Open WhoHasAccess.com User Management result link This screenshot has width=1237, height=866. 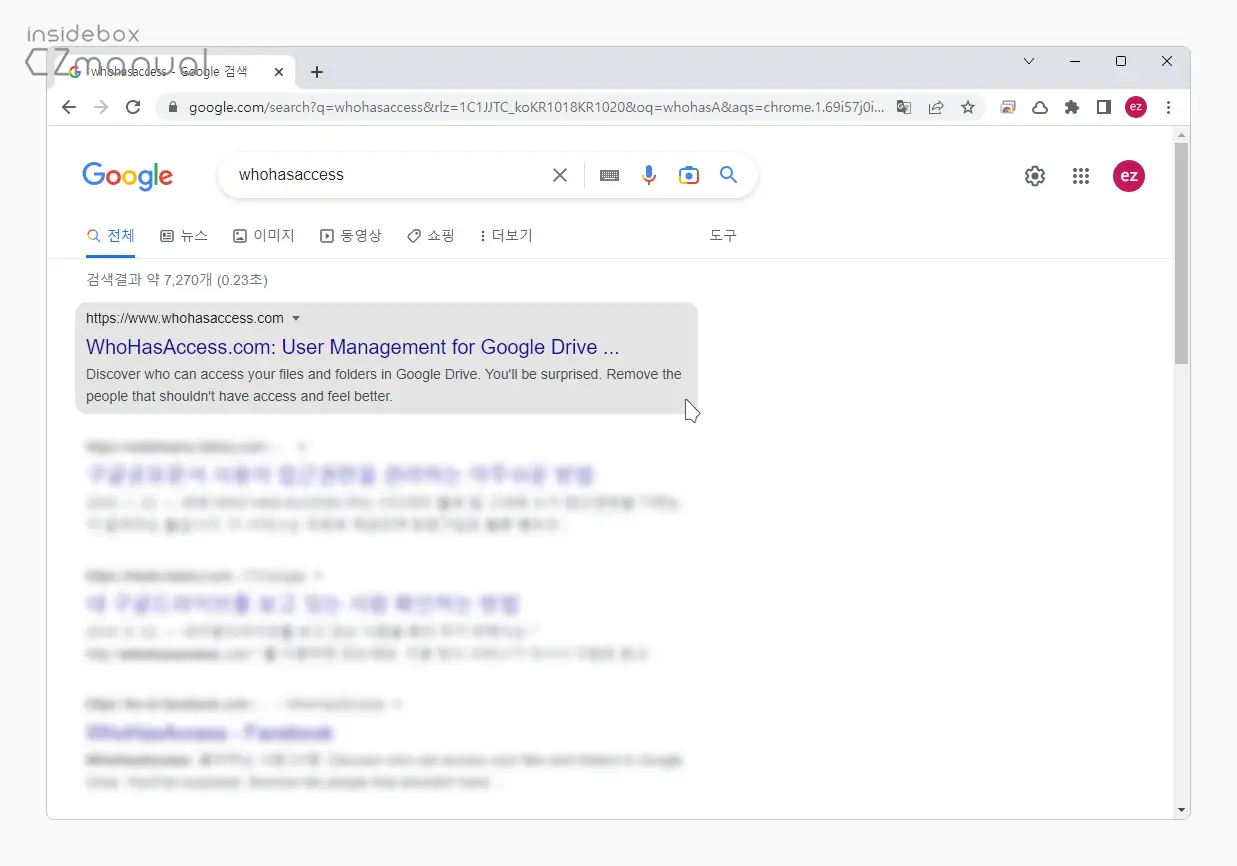tap(353, 347)
